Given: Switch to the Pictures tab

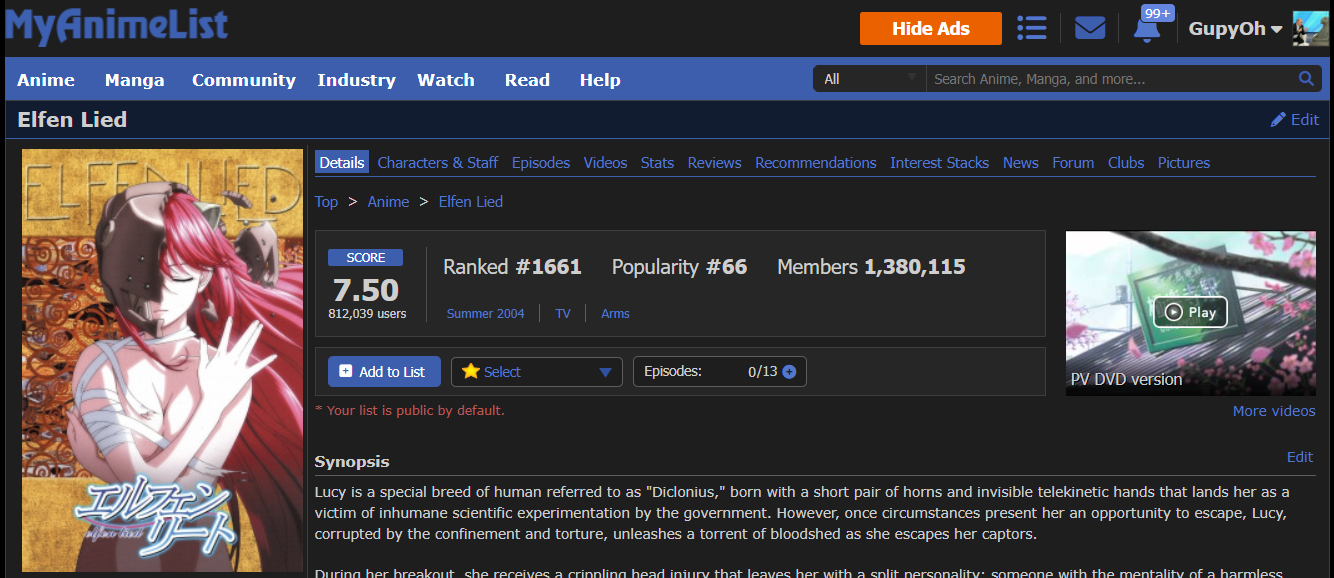Looking at the screenshot, I should point(1184,162).
